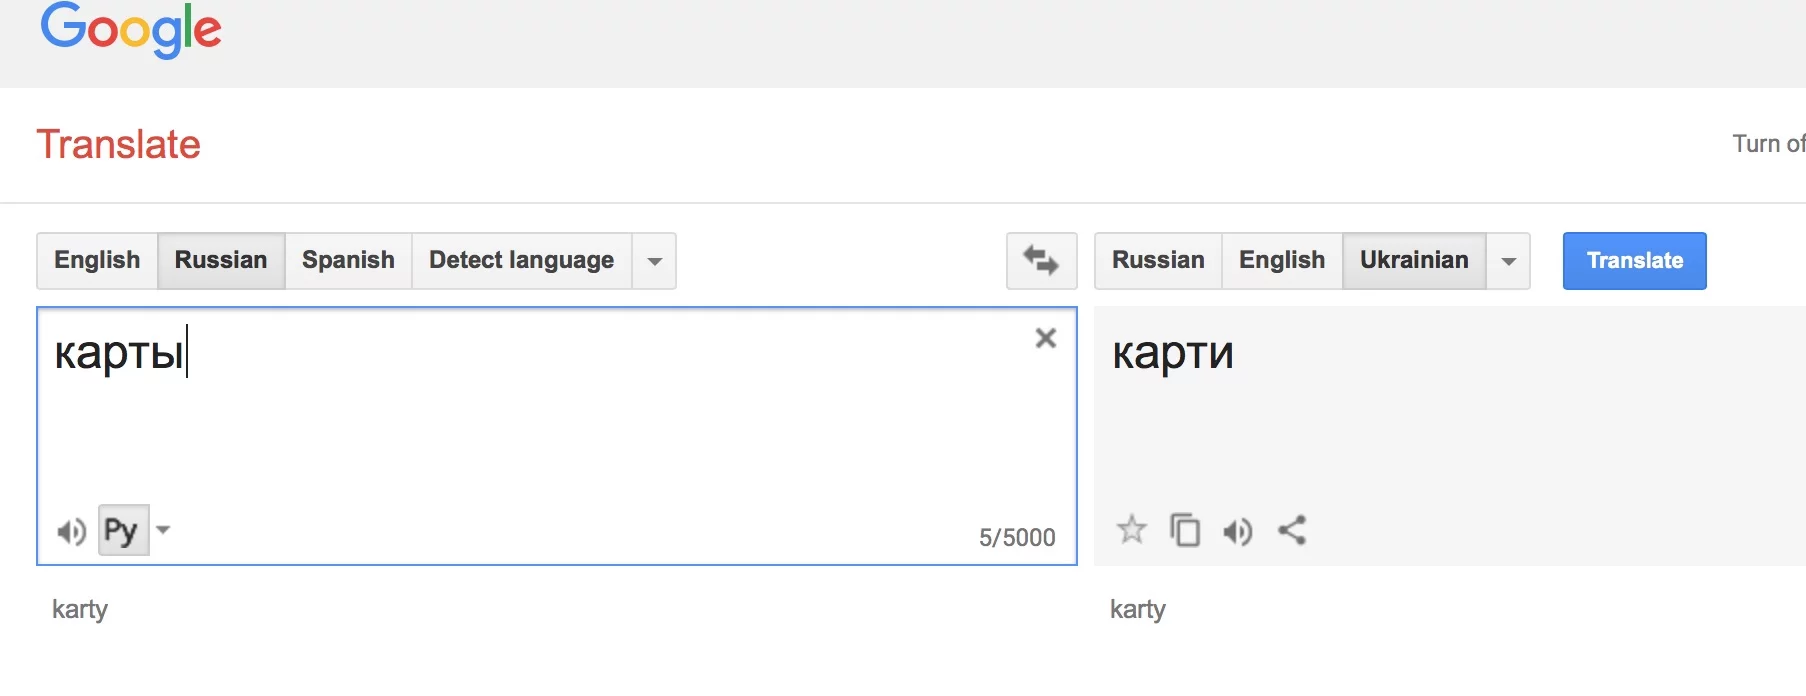Select Spanish as source language
The height and width of the screenshot is (696, 1806).
click(348, 261)
